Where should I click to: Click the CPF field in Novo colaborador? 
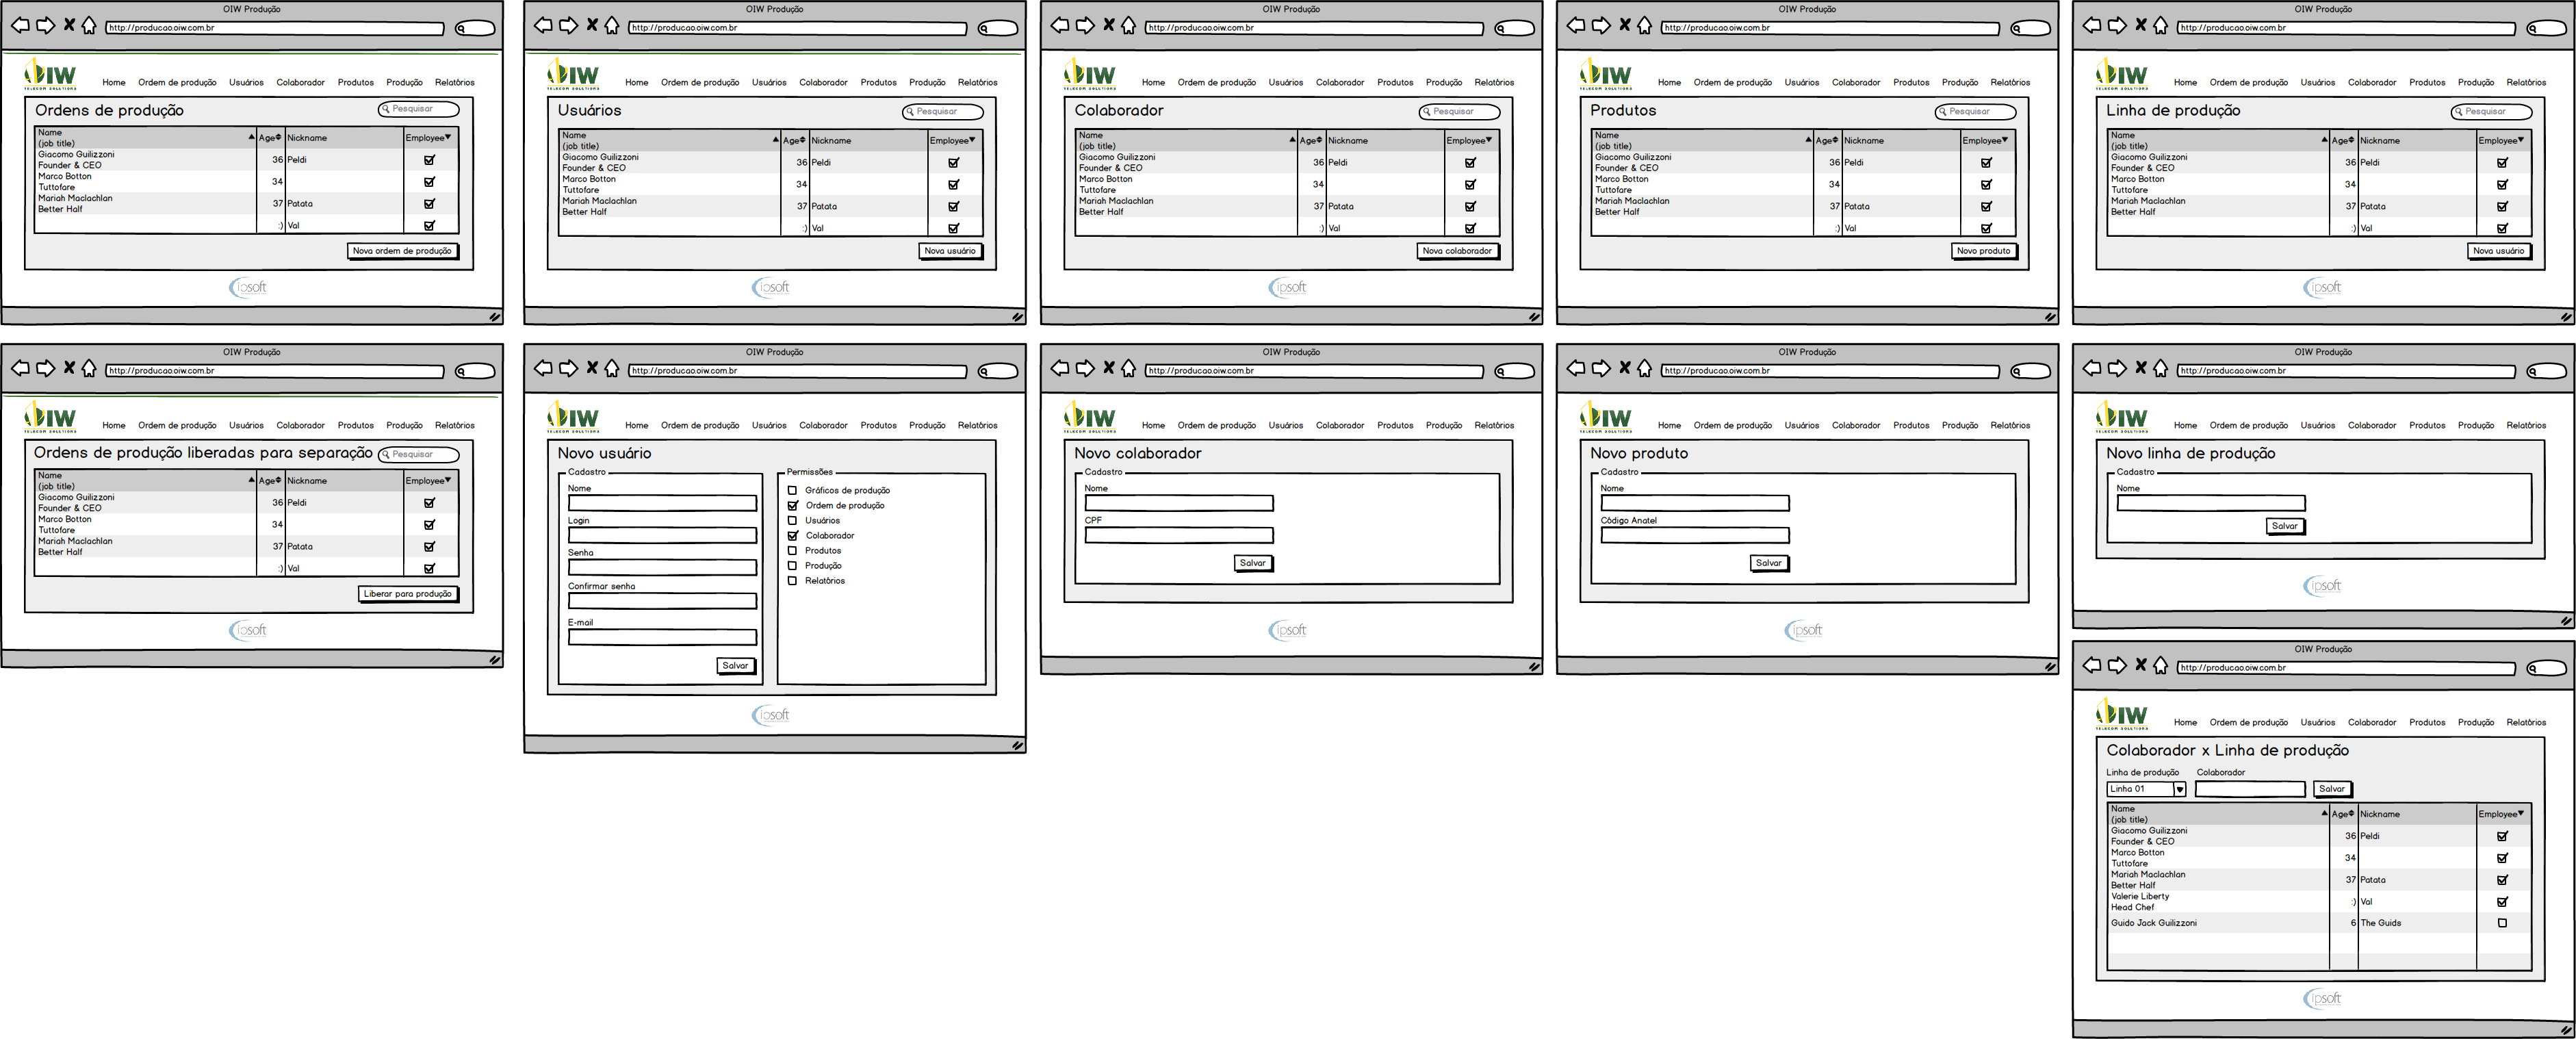pyautogui.click(x=1179, y=535)
